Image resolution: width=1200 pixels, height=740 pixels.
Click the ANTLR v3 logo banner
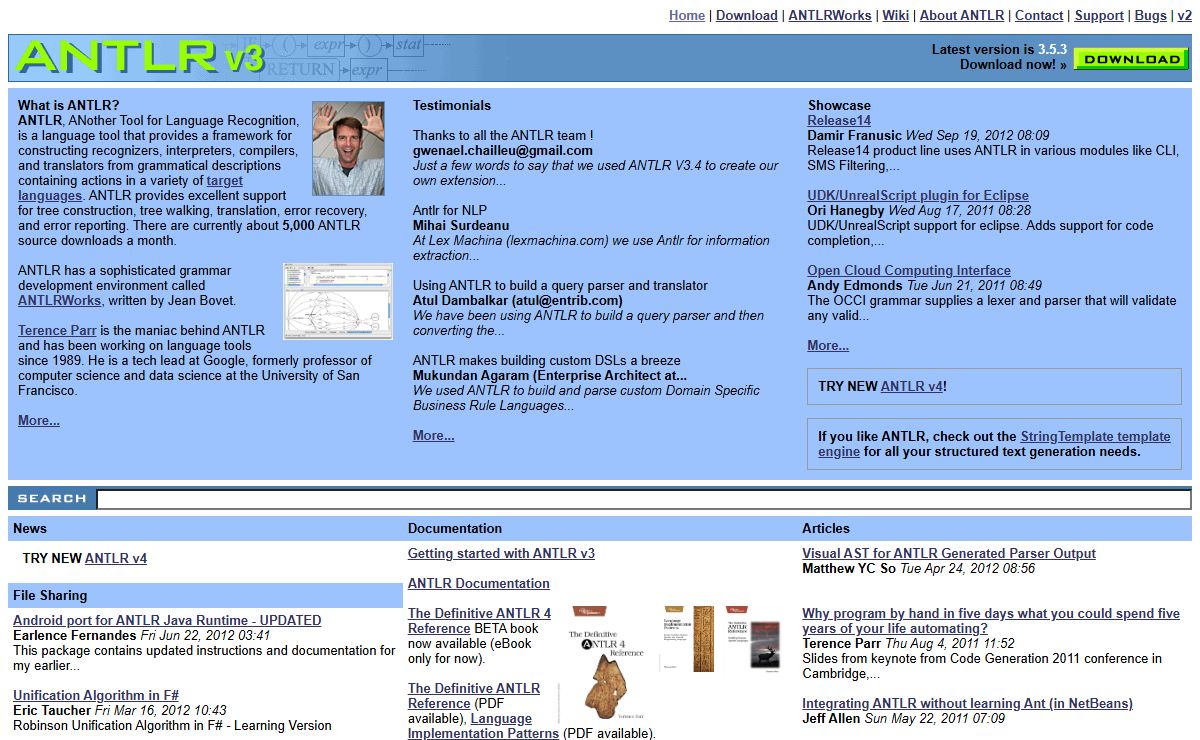140,58
